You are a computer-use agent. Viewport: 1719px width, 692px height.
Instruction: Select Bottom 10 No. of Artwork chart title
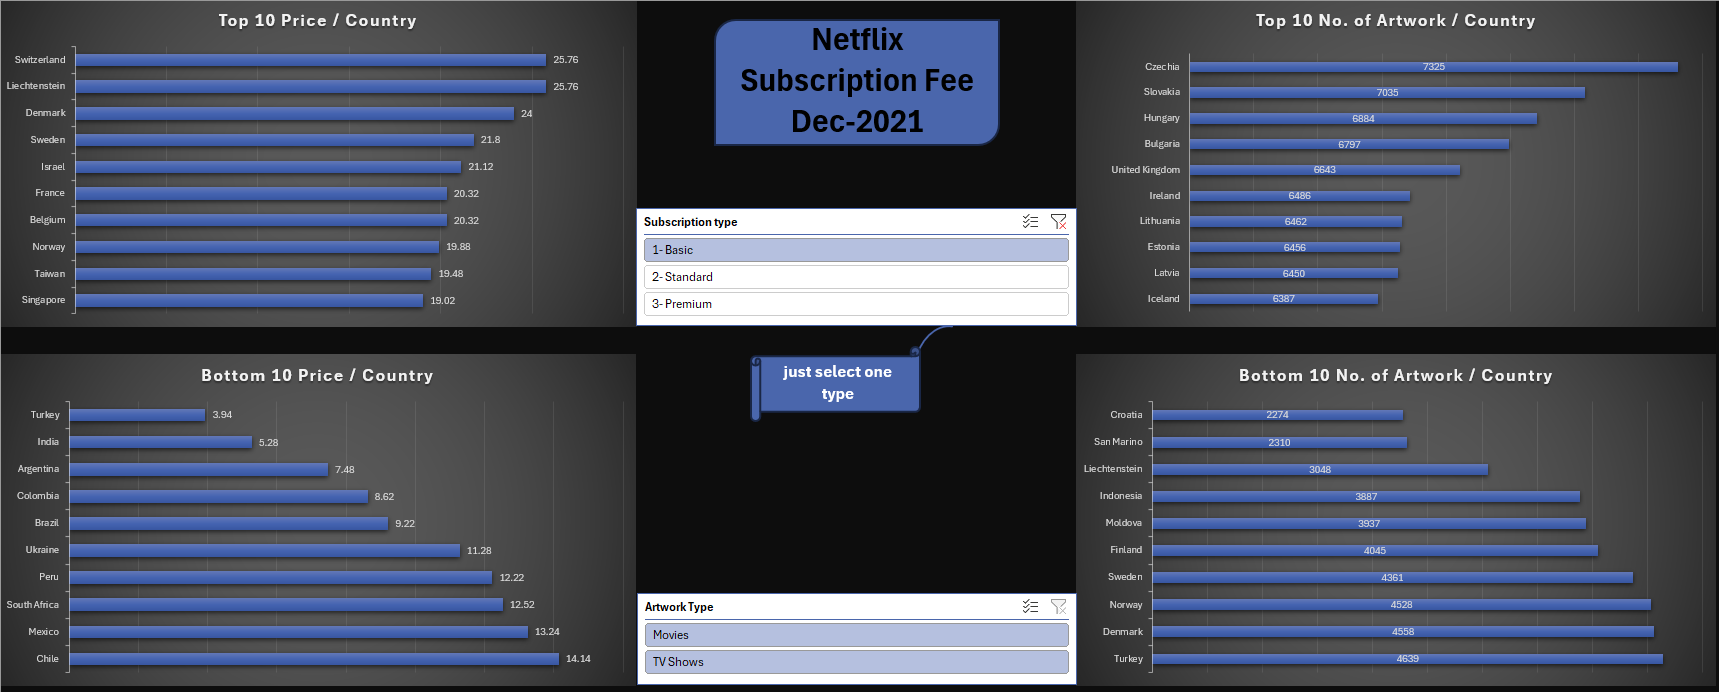tap(1395, 376)
